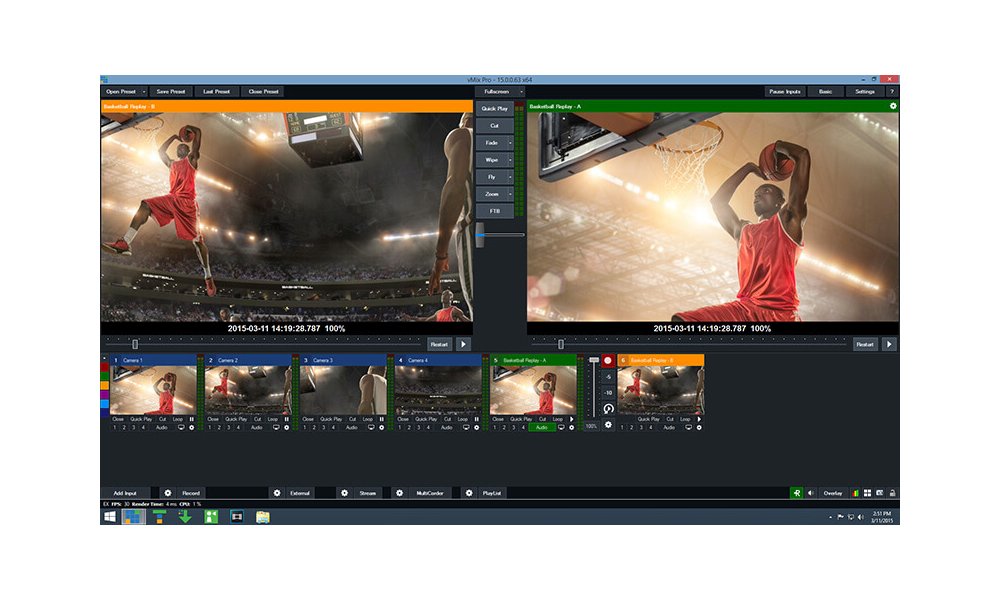Switch to the Basic interface mode
This screenshot has width=1000, height=600.
click(824, 91)
